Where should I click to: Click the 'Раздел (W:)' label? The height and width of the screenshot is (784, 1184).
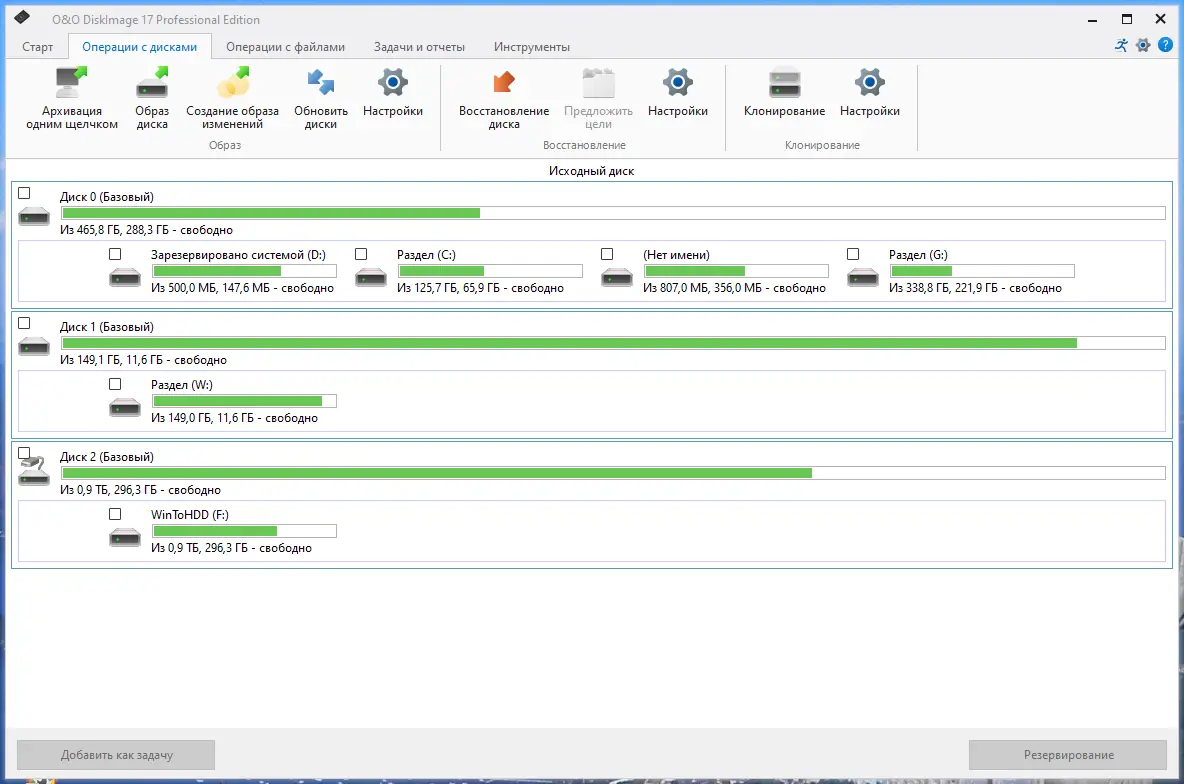click(x=181, y=384)
